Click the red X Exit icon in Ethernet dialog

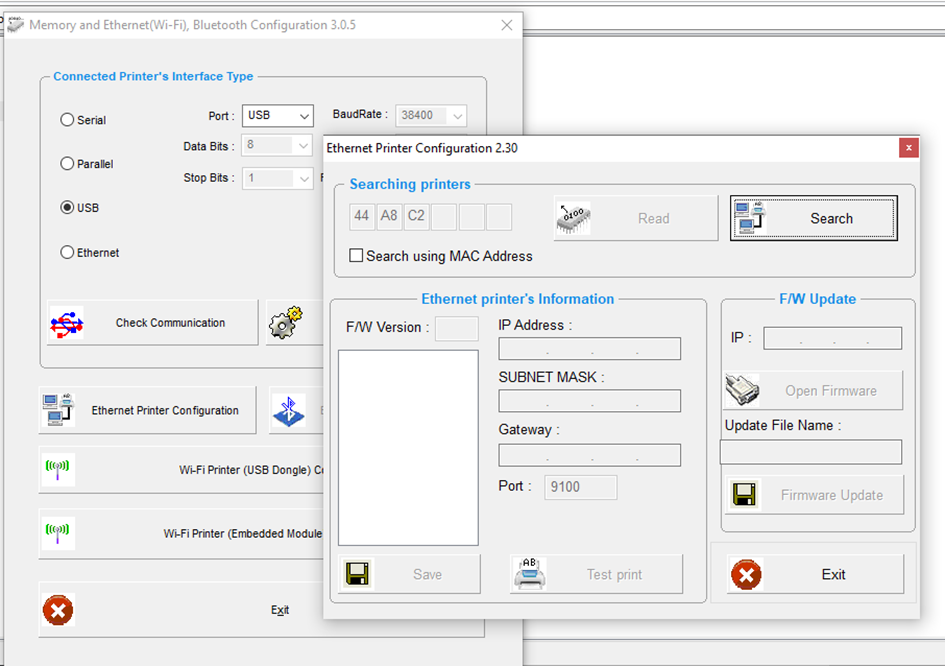(746, 574)
